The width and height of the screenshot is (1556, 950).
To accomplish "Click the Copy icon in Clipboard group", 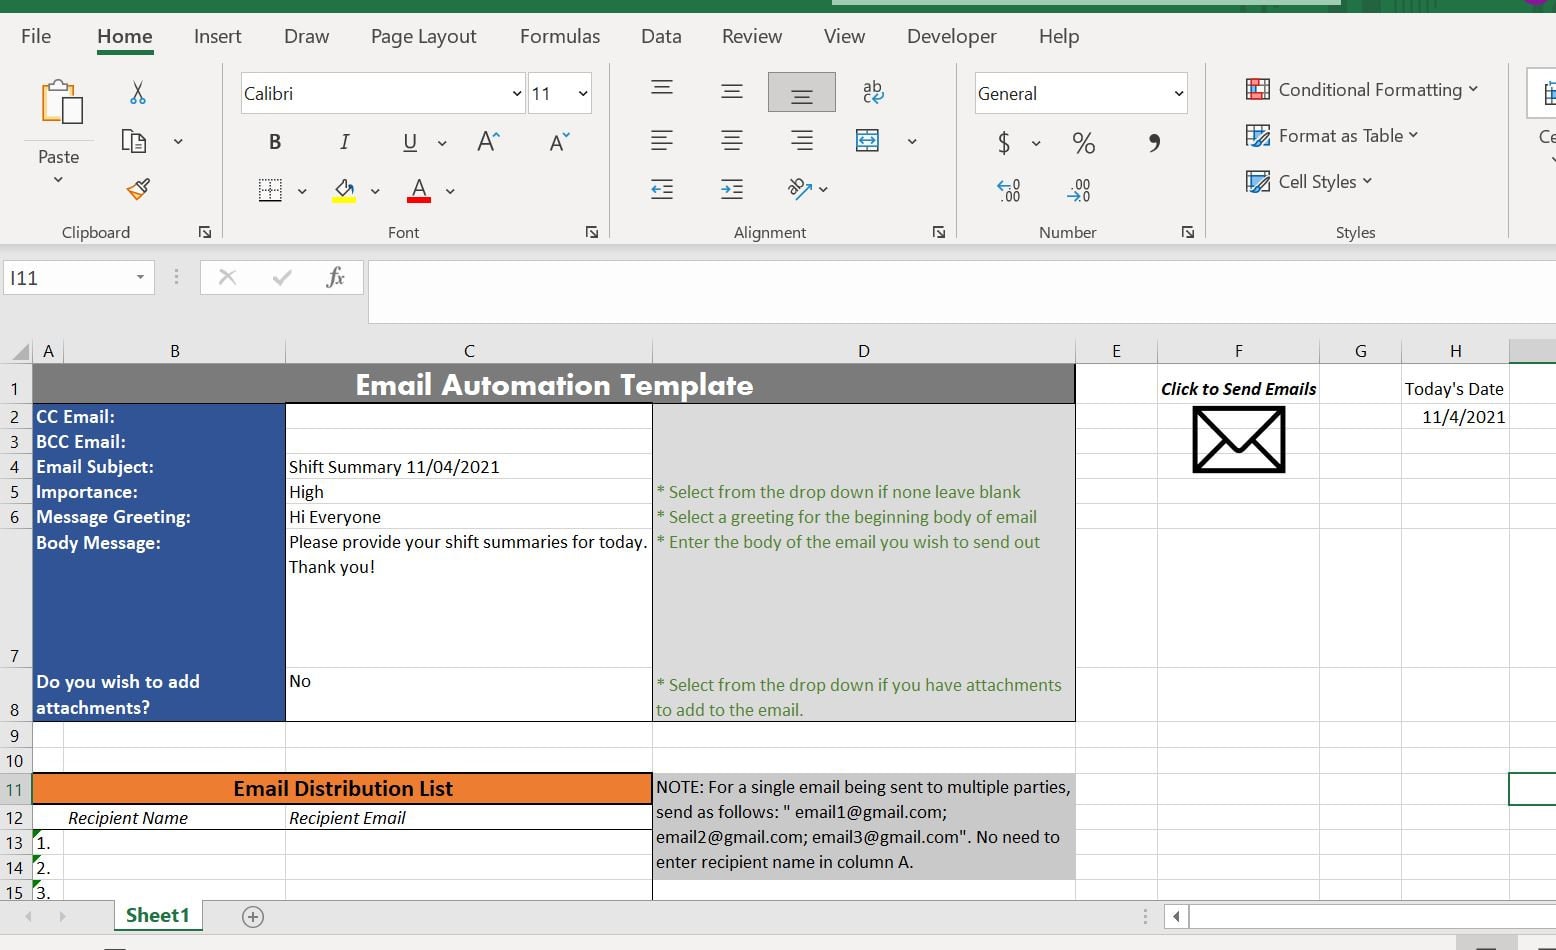I will click(x=133, y=140).
